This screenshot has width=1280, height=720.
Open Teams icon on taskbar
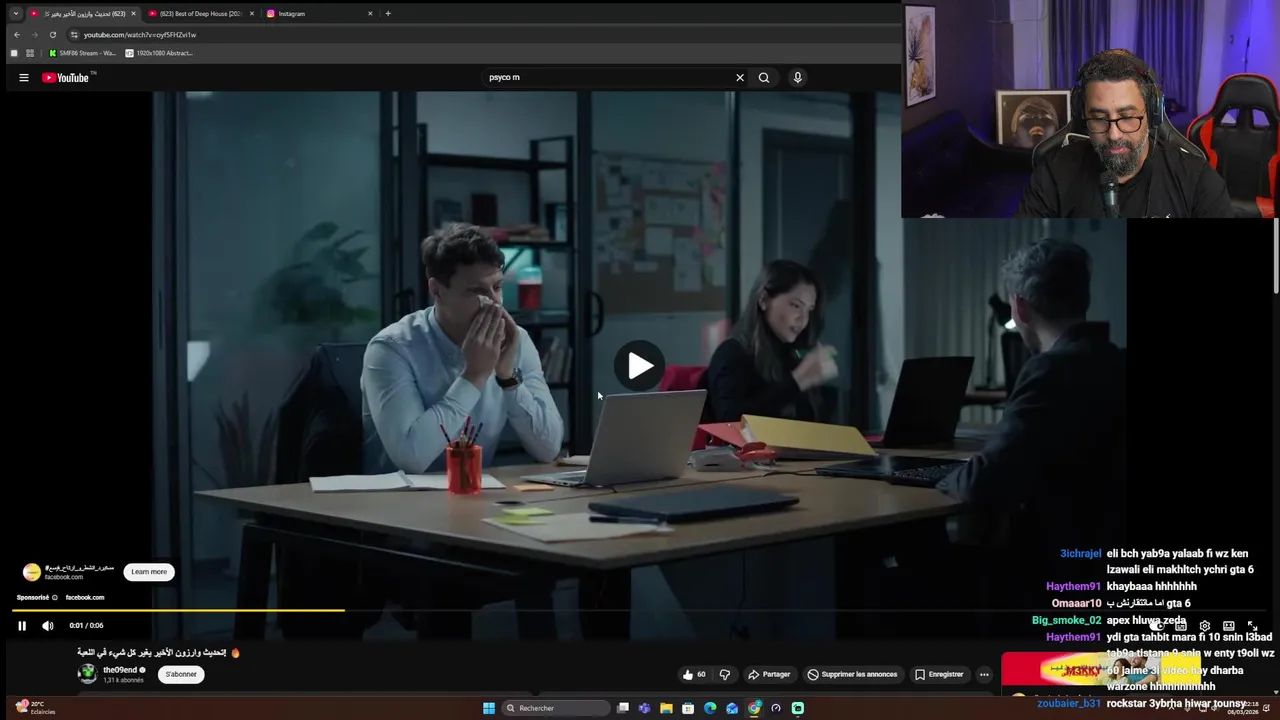pyautogui.click(x=644, y=708)
